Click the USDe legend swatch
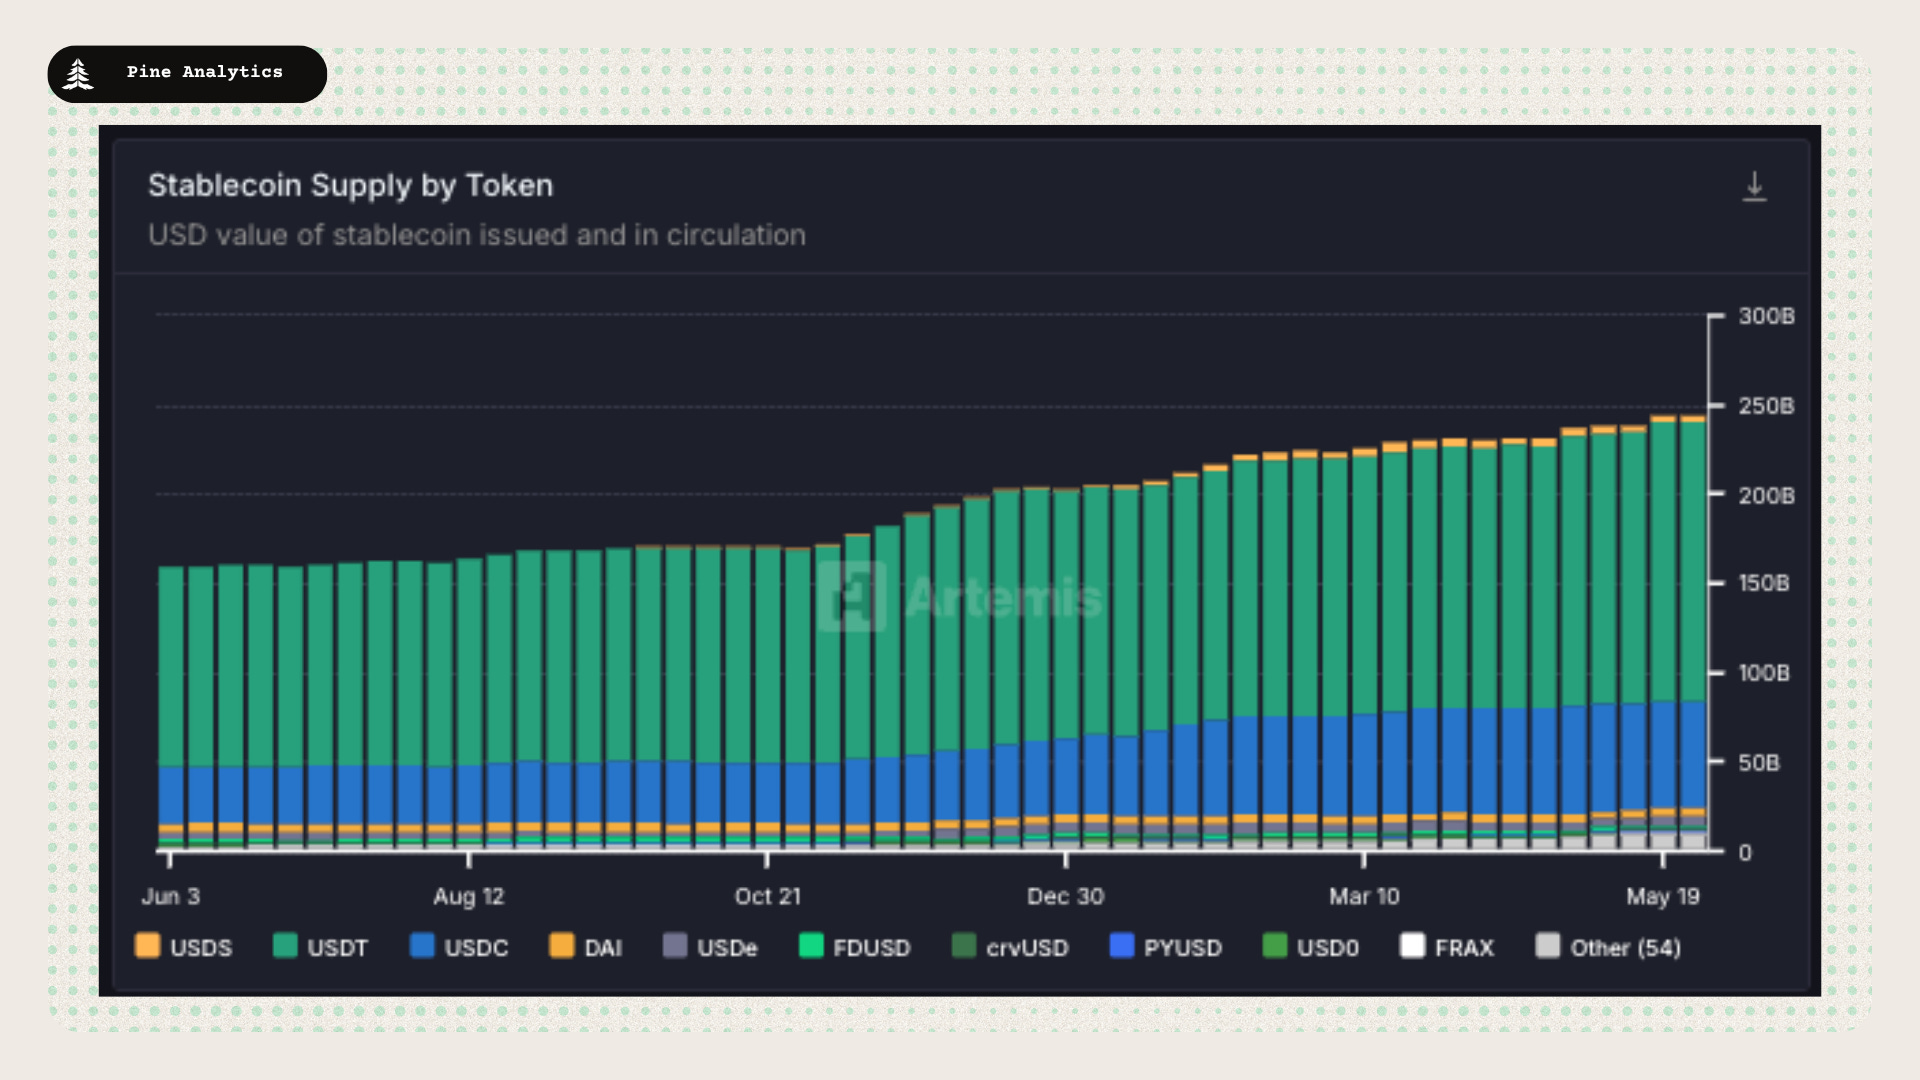This screenshot has width=1920, height=1080. pyautogui.click(x=675, y=946)
